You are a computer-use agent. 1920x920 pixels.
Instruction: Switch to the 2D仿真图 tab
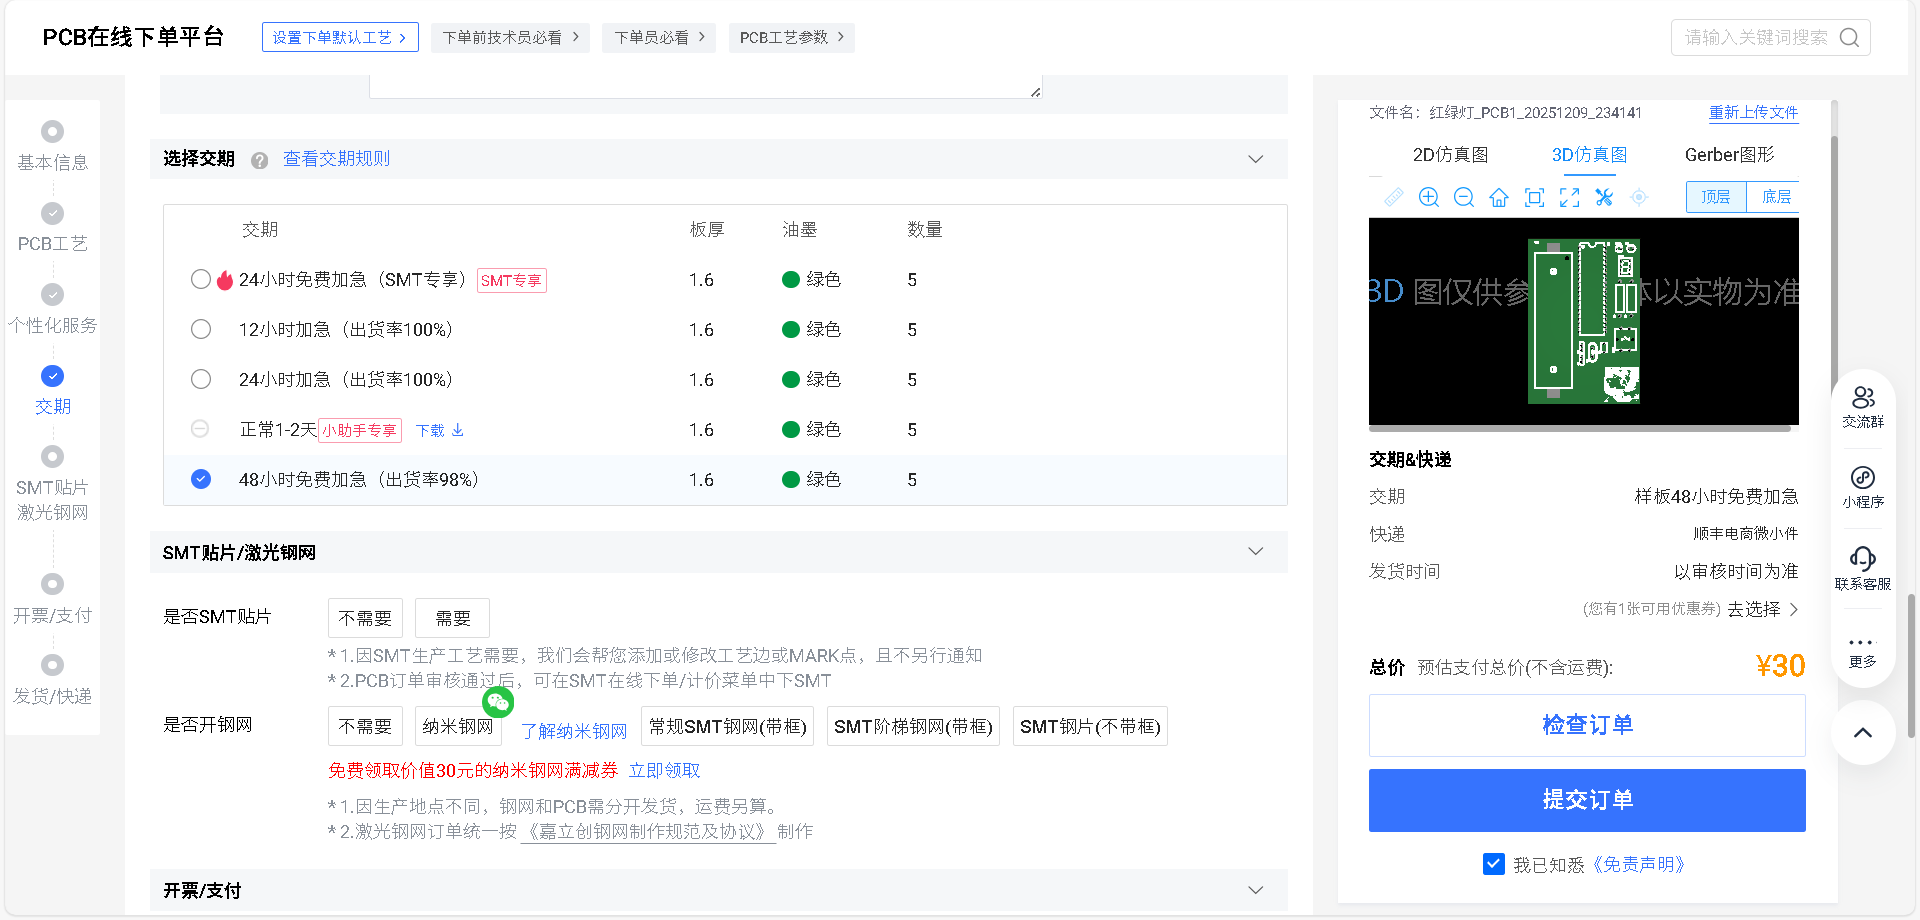1449,154
